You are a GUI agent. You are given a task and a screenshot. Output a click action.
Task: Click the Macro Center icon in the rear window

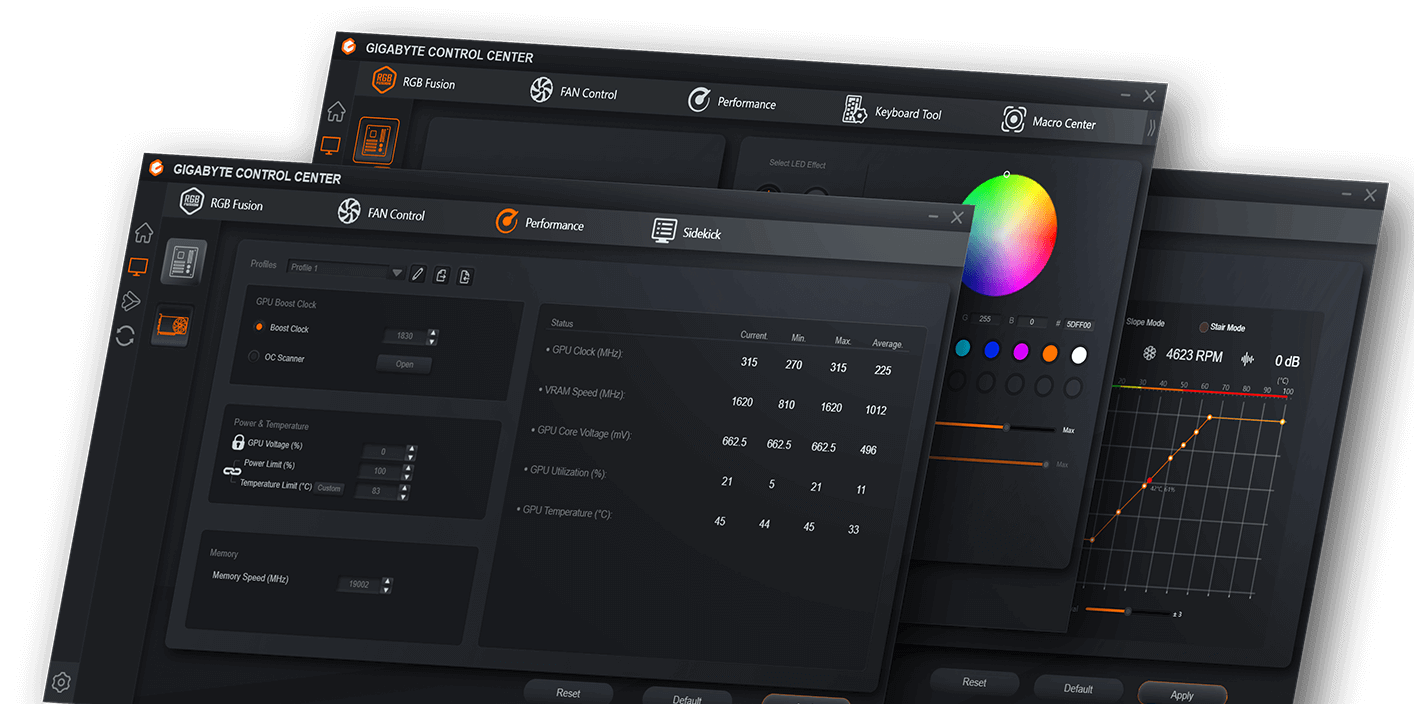(1013, 120)
